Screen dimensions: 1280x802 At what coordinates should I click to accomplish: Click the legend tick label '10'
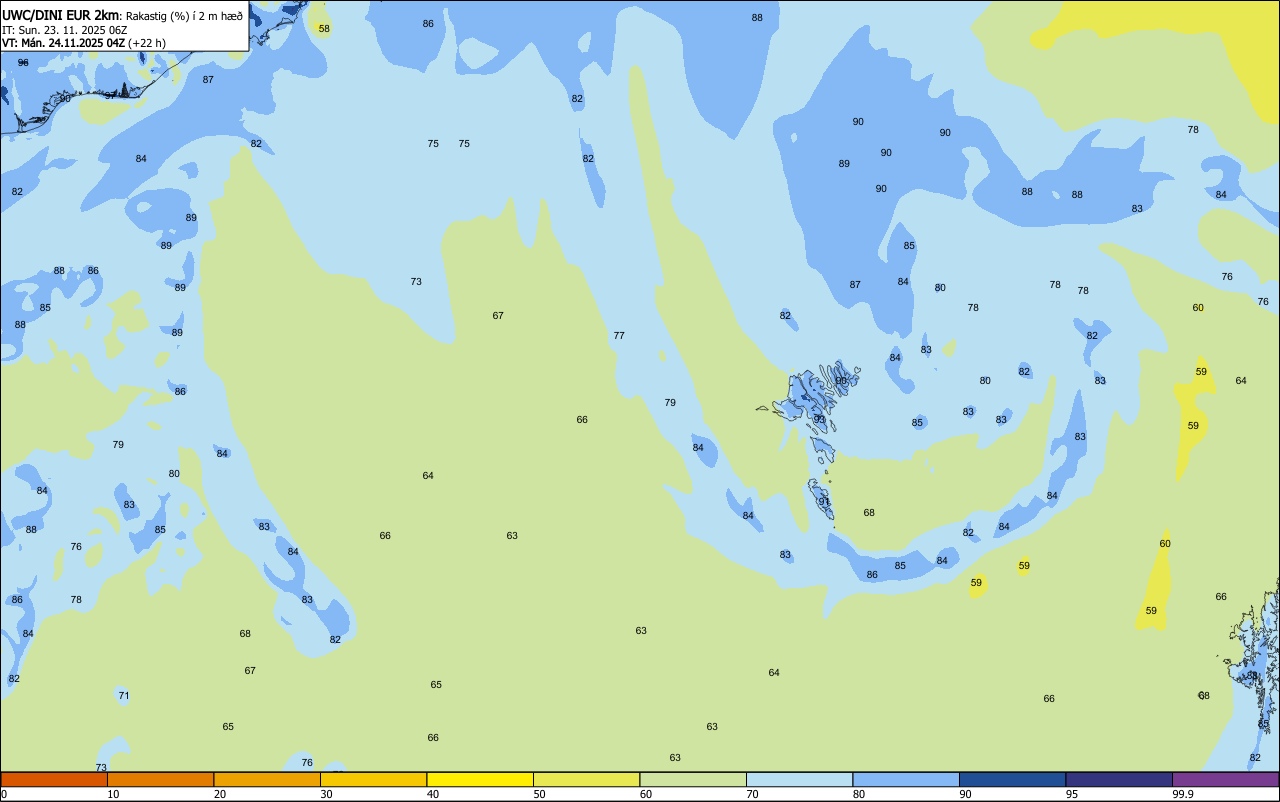pos(113,794)
